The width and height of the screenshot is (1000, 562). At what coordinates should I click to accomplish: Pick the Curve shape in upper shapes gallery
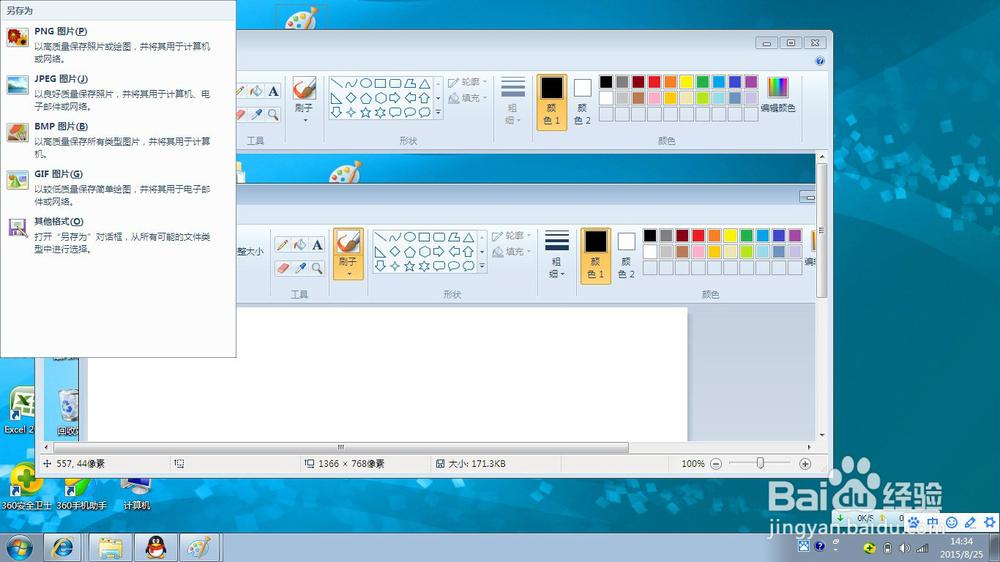(351, 84)
